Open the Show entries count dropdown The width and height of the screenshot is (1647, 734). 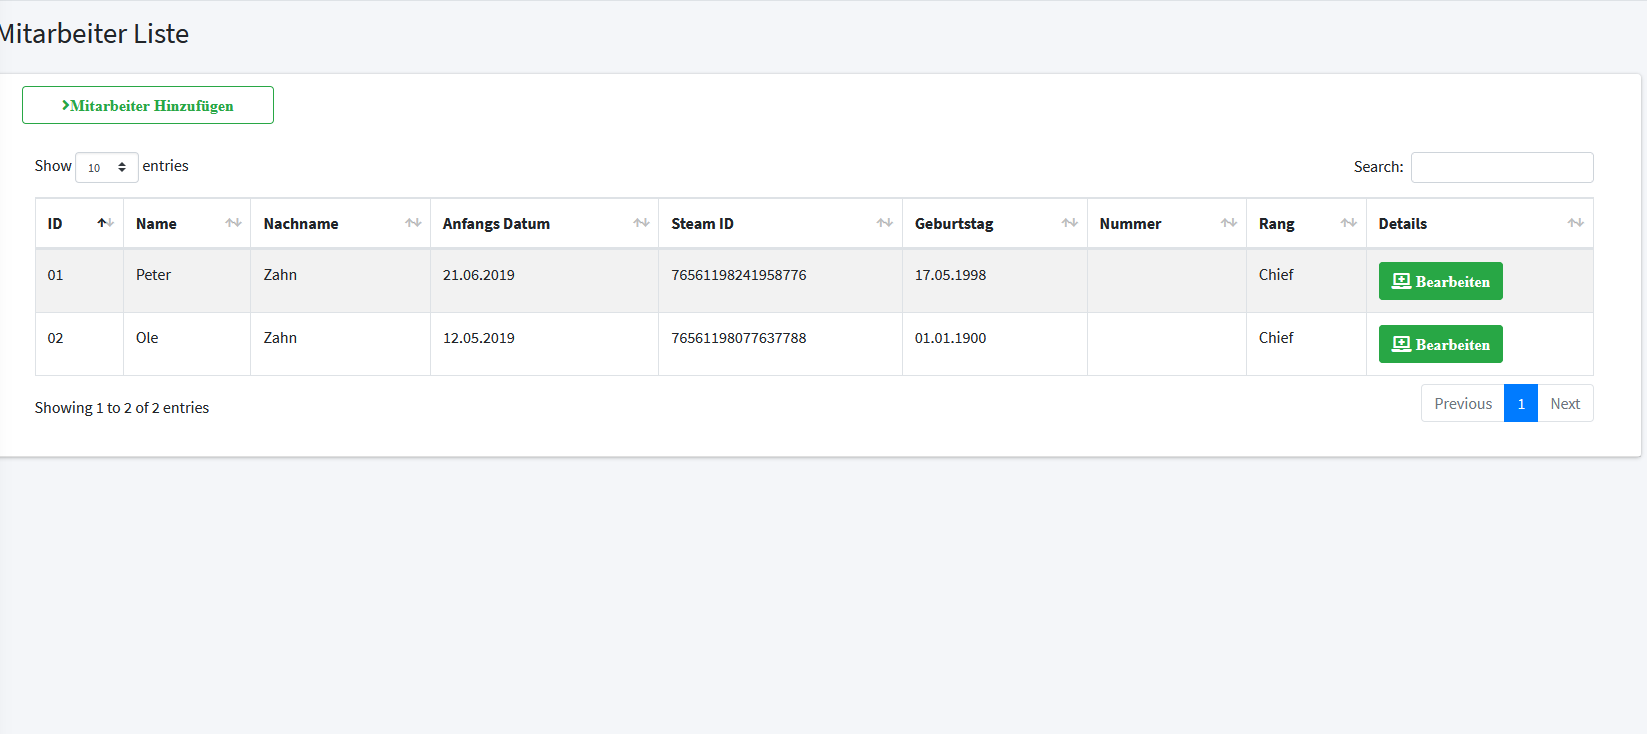(107, 167)
